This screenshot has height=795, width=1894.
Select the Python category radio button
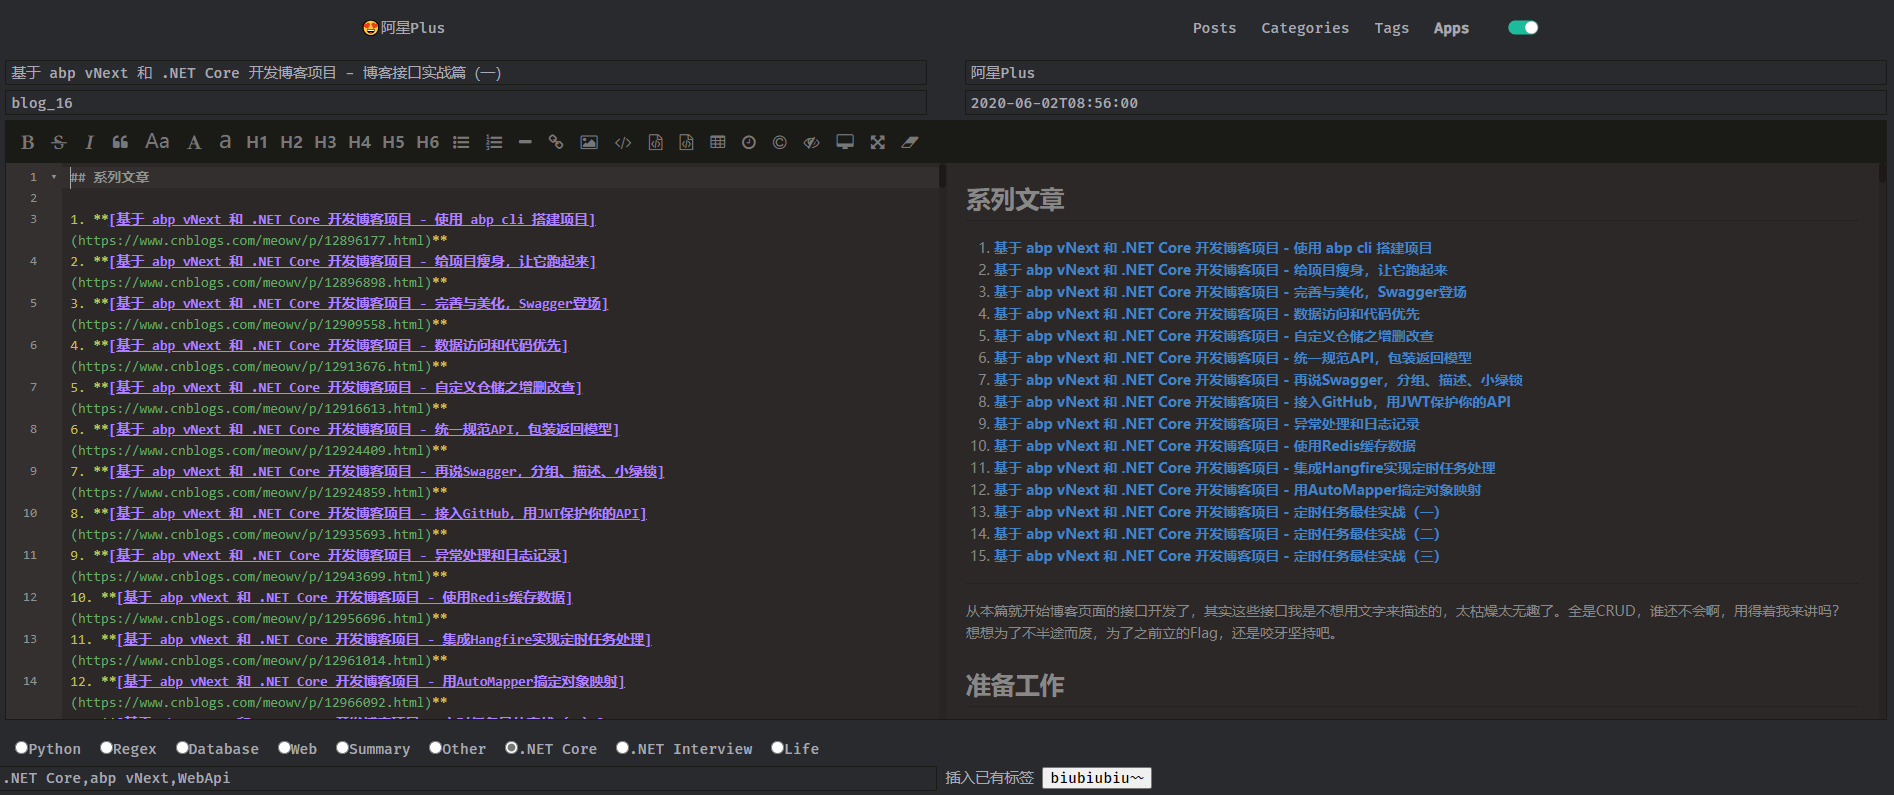[22, 748]
